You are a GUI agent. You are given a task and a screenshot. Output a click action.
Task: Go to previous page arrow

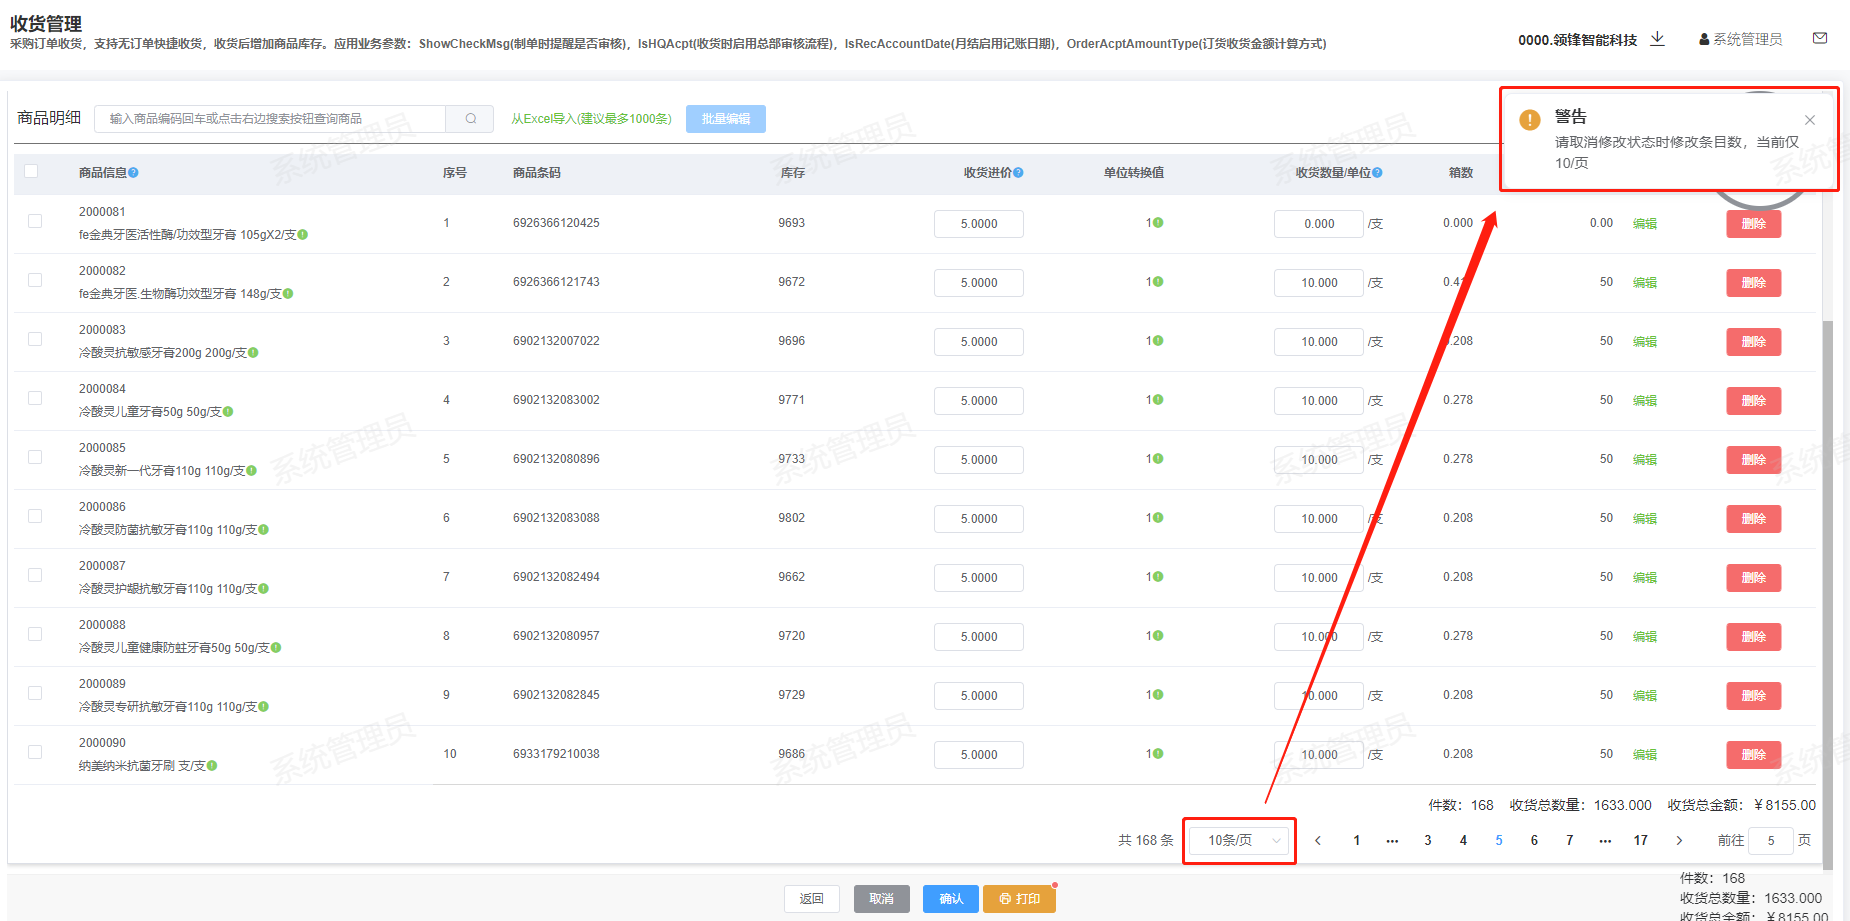[1318, 841]
